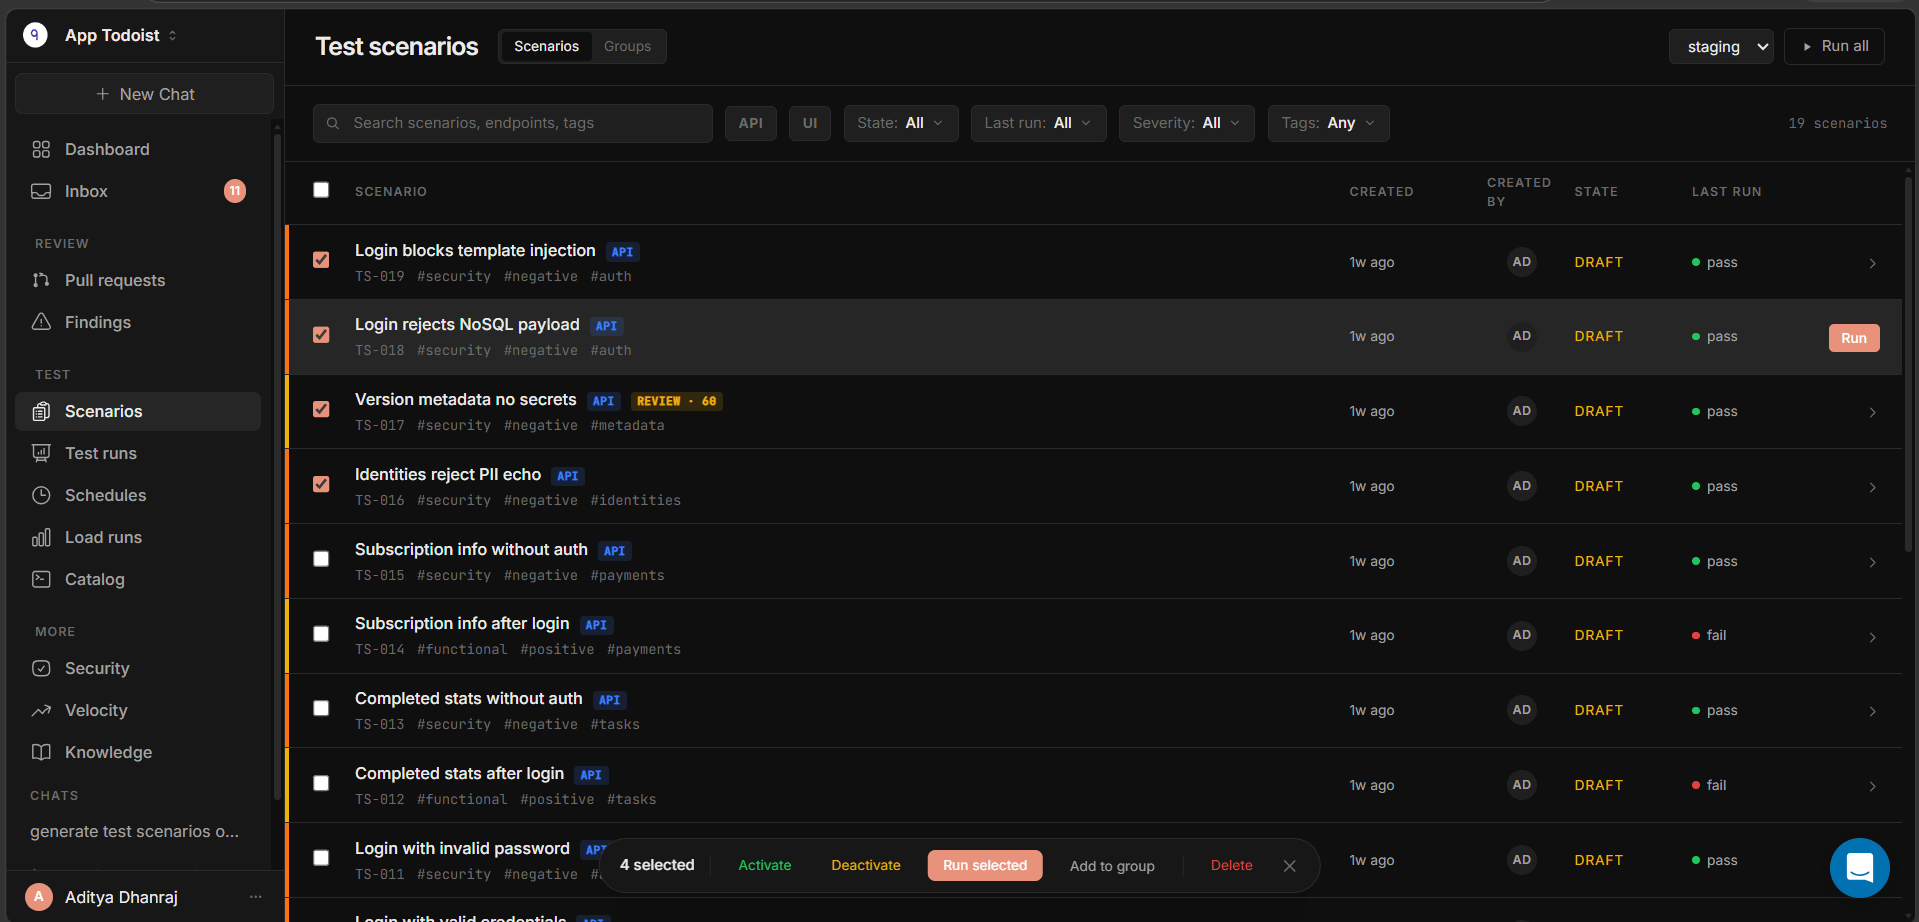Run the Login rejects NoSQL payload scenario
This screenshot has height=922, width=1919.
click(x=1854, y=338)
